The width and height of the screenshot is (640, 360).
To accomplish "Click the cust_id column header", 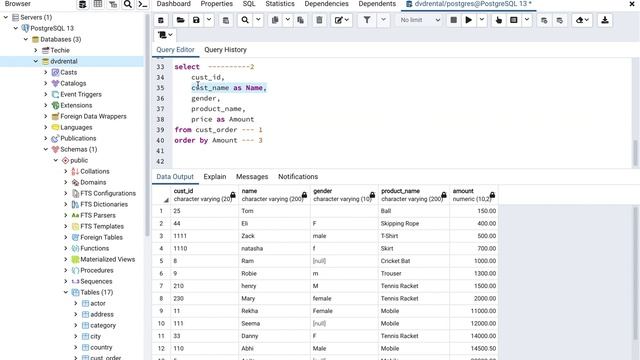I will click(205, 195).
